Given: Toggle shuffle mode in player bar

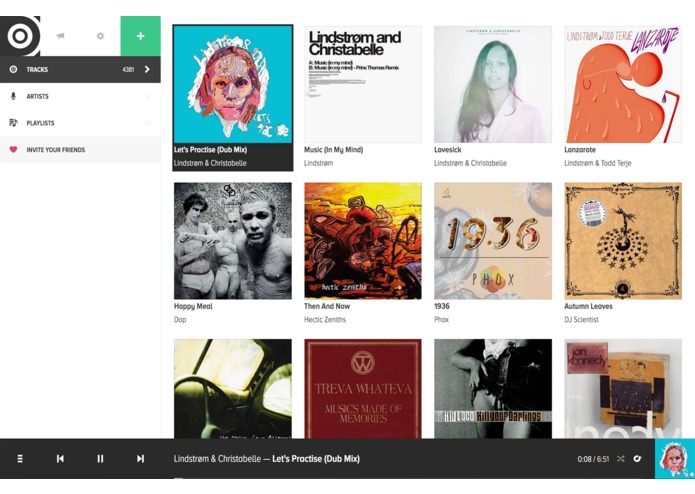Looking at the screenshot, I should click(621, 459).
